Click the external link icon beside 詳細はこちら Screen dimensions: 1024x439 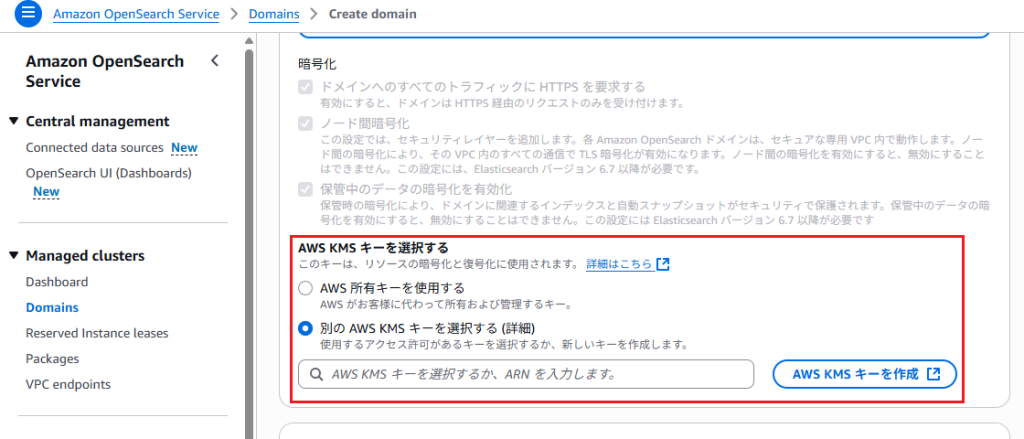(x=663, y=265)
